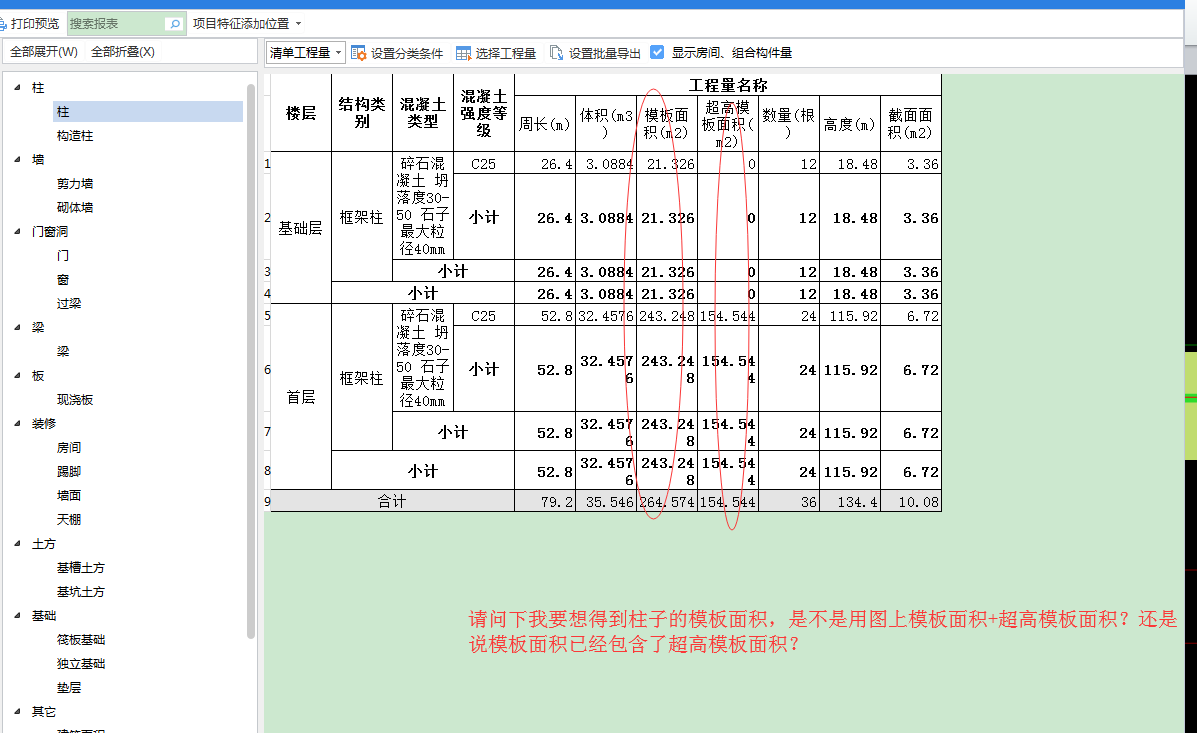Click the left tree panel scrollbar

tap(250, 360)
